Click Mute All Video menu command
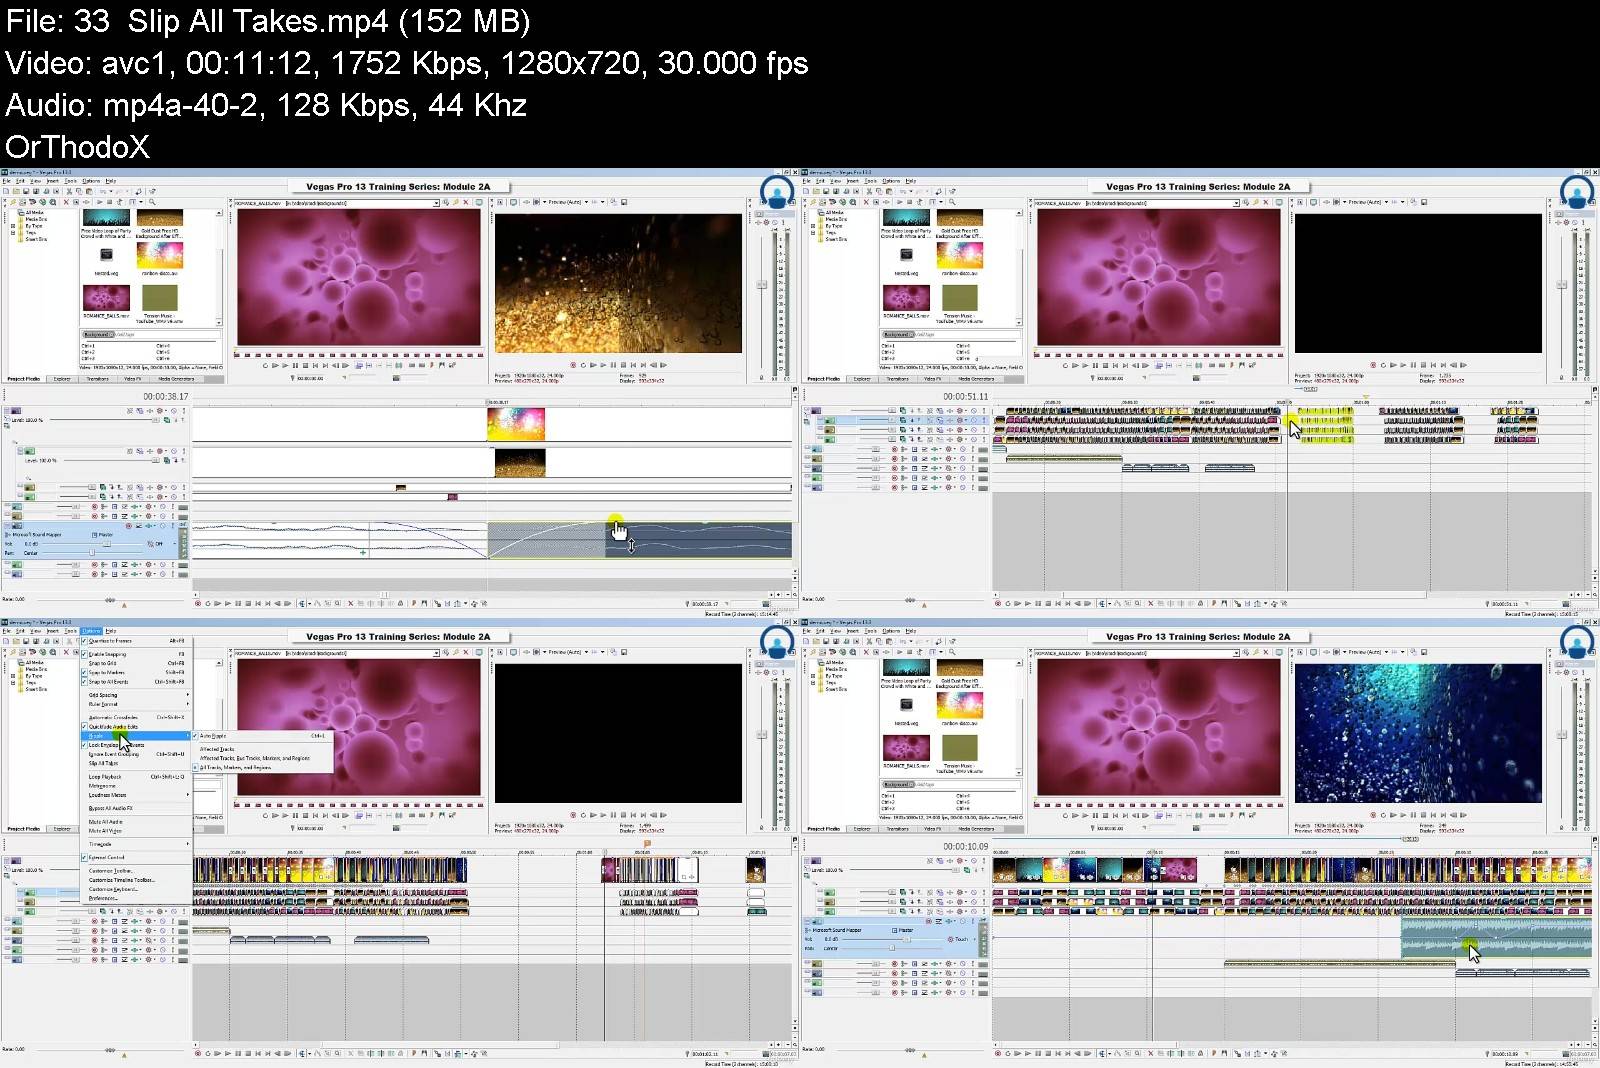The height and width of the screenshot is (1068, 1600). pos(136,831)
